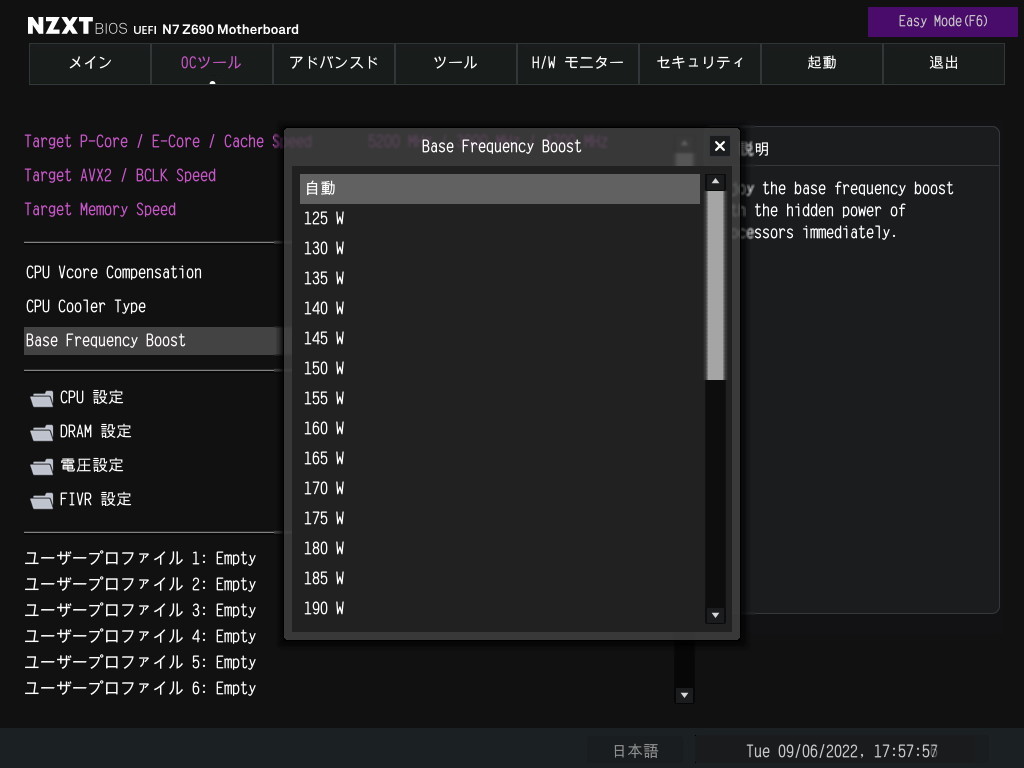Choose 145 W from the list

[x=500, y=339]
